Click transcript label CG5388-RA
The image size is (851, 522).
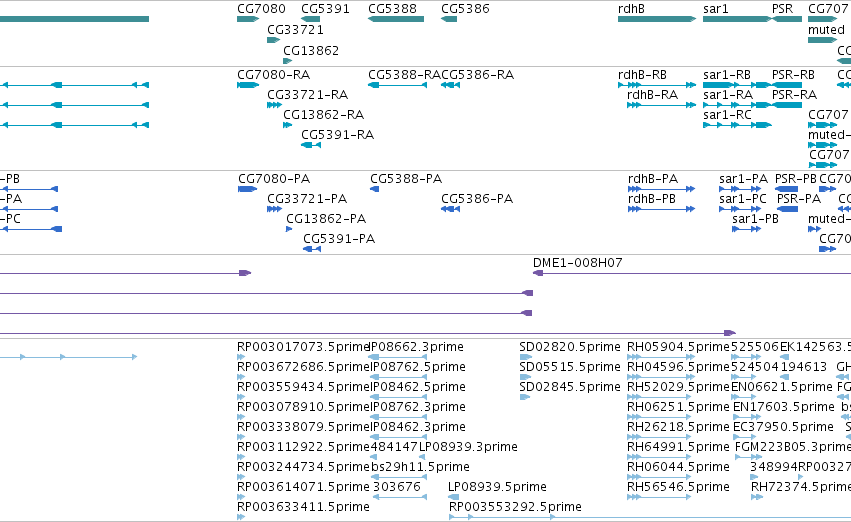tap(404, 74)
